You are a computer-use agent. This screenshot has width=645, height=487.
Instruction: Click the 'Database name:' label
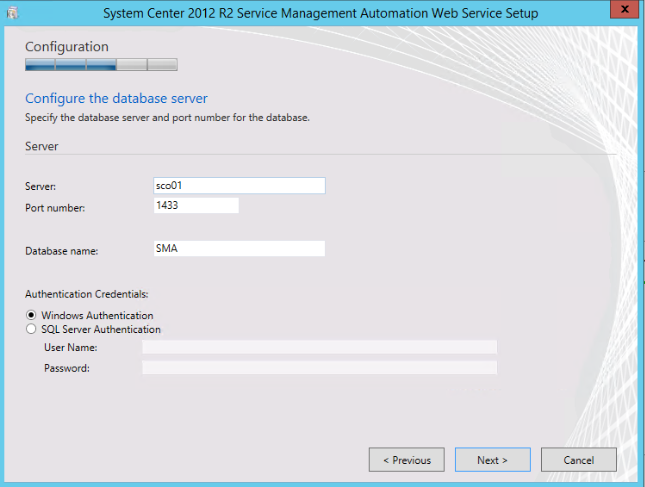point(61,251)
